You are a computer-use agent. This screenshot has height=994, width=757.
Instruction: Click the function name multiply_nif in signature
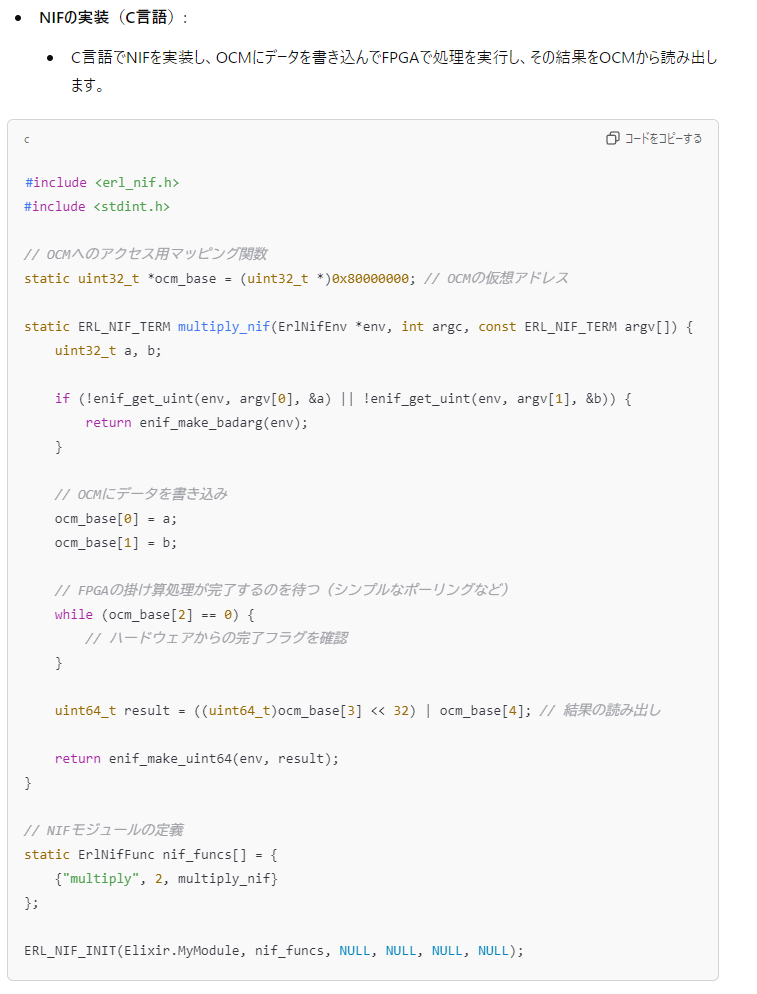(224, 326)
